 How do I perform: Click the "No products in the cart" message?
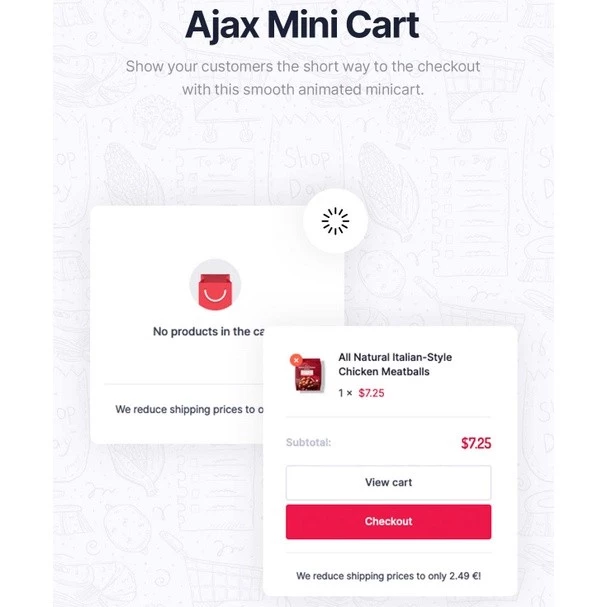208,332
